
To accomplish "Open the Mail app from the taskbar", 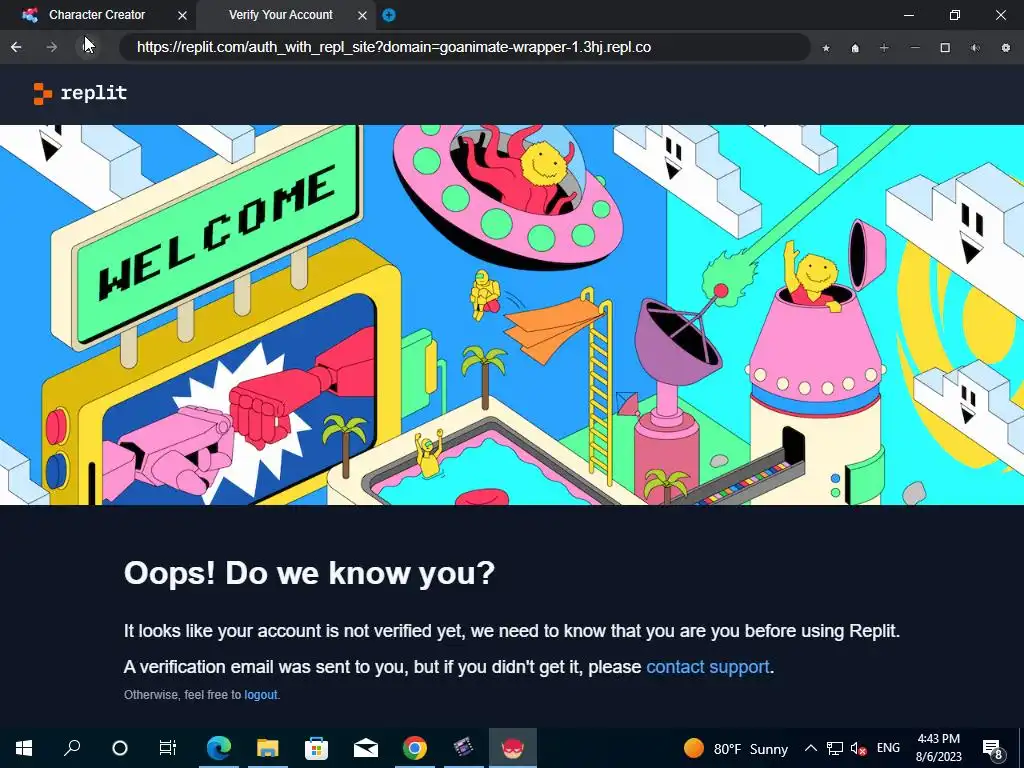I will (366, 748).
